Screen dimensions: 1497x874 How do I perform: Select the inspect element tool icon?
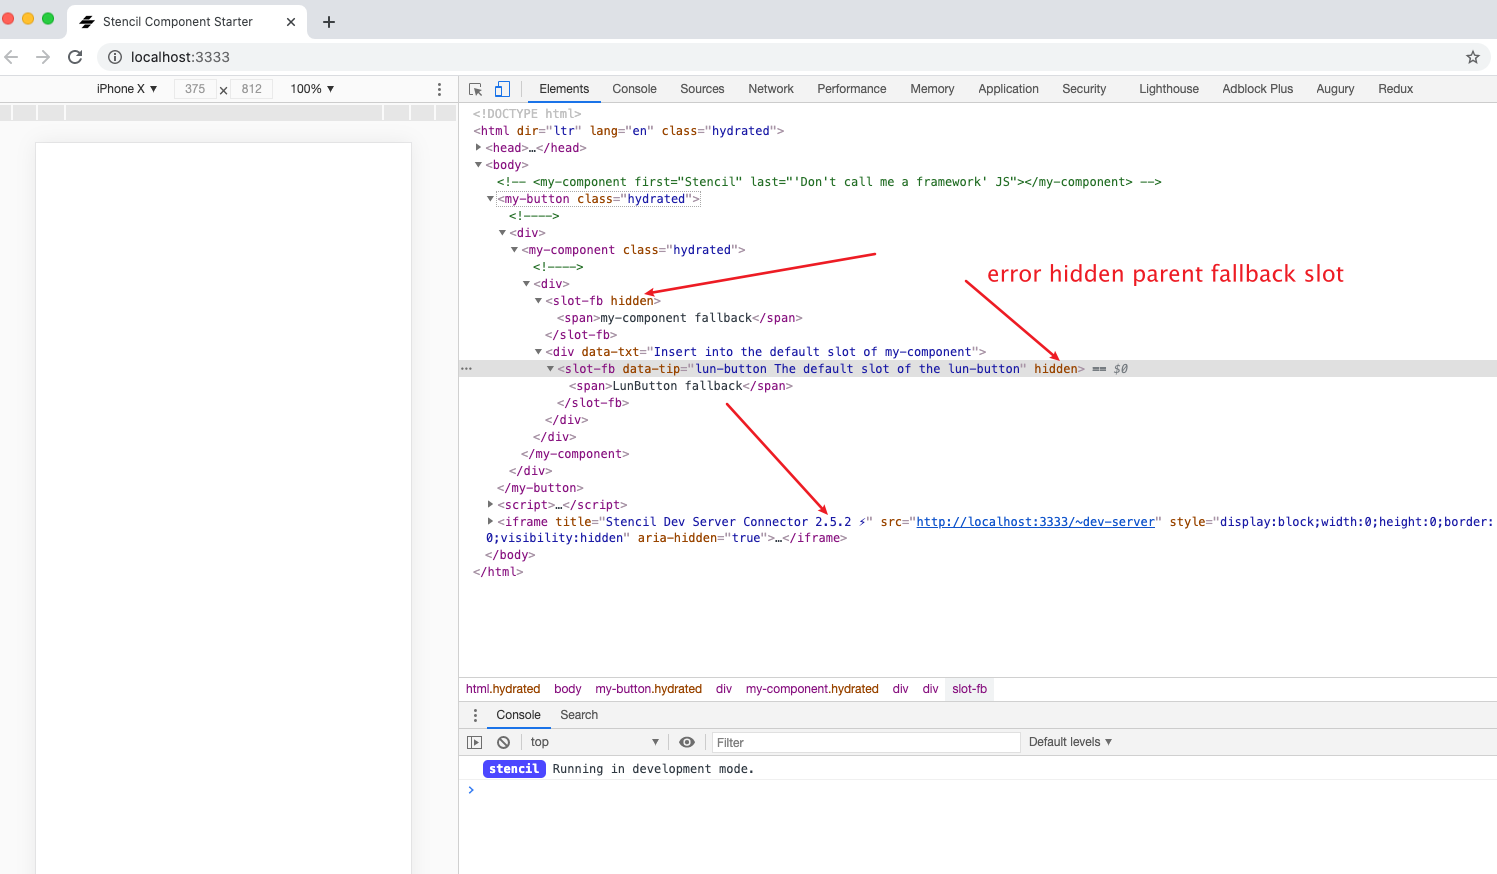tap(475, 89)
